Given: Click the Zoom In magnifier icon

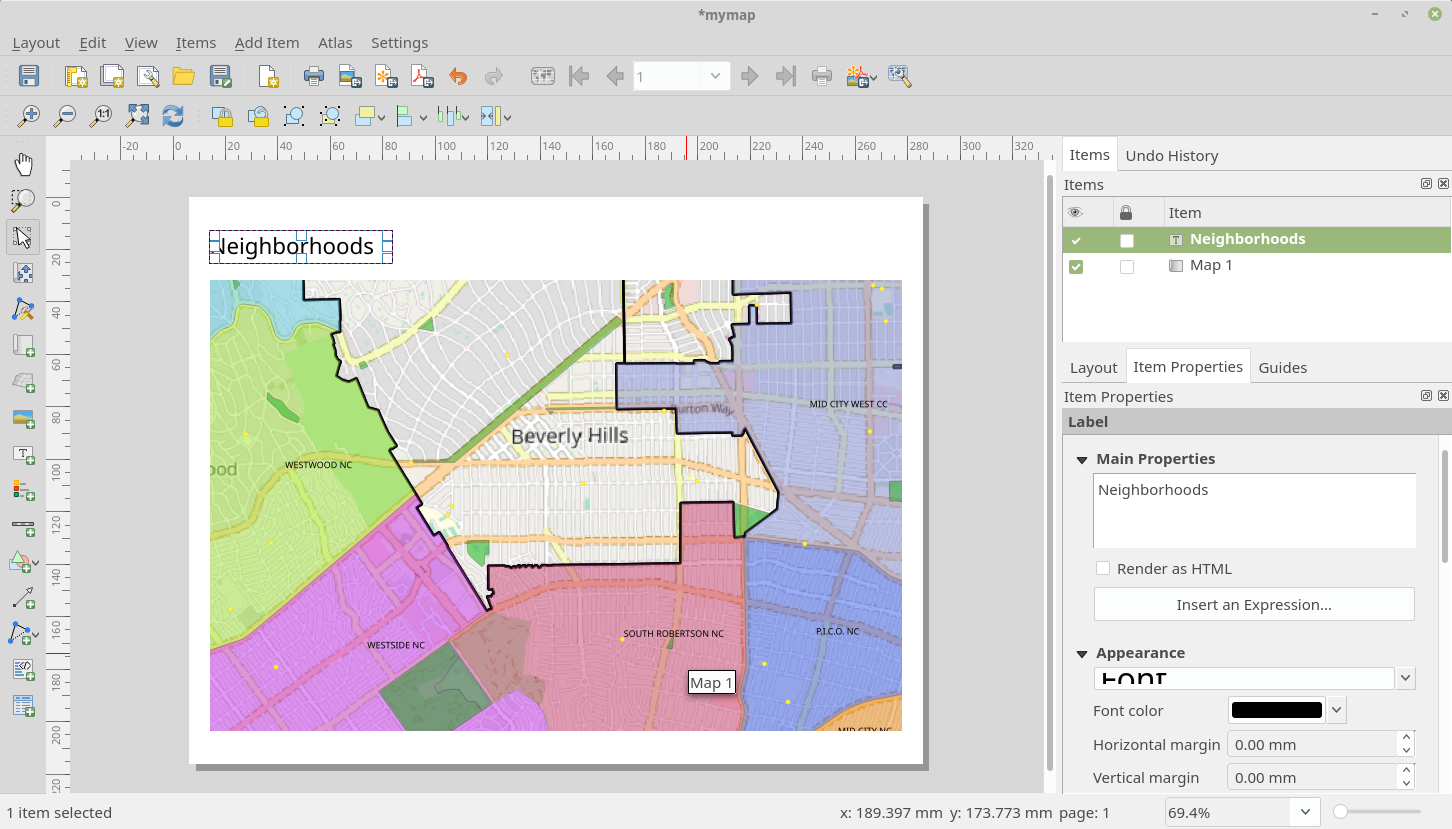Looking at the screenshot, I should [29, 117].
